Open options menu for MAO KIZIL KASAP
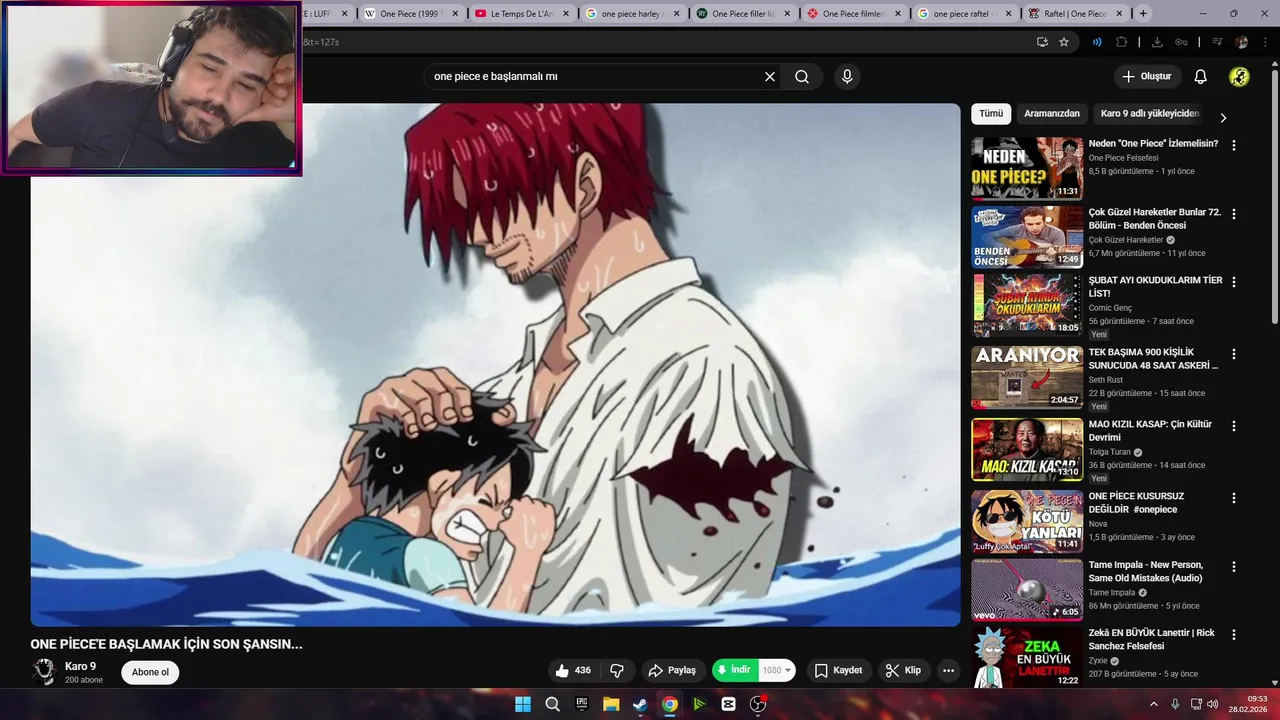This screenshot has height=720, width=1280. pos(1233,426)
